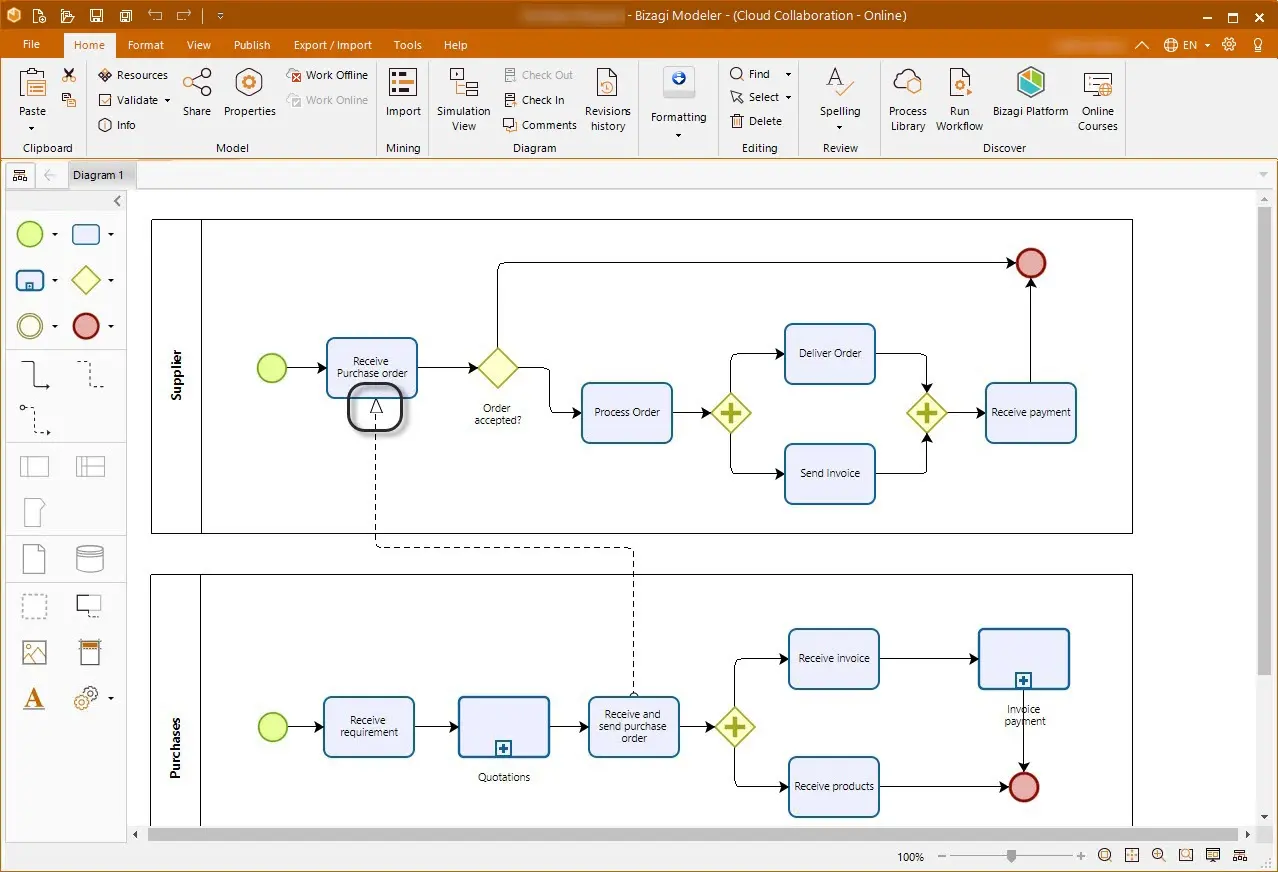Select the end event shape in the palette

[x=86, y=326]
